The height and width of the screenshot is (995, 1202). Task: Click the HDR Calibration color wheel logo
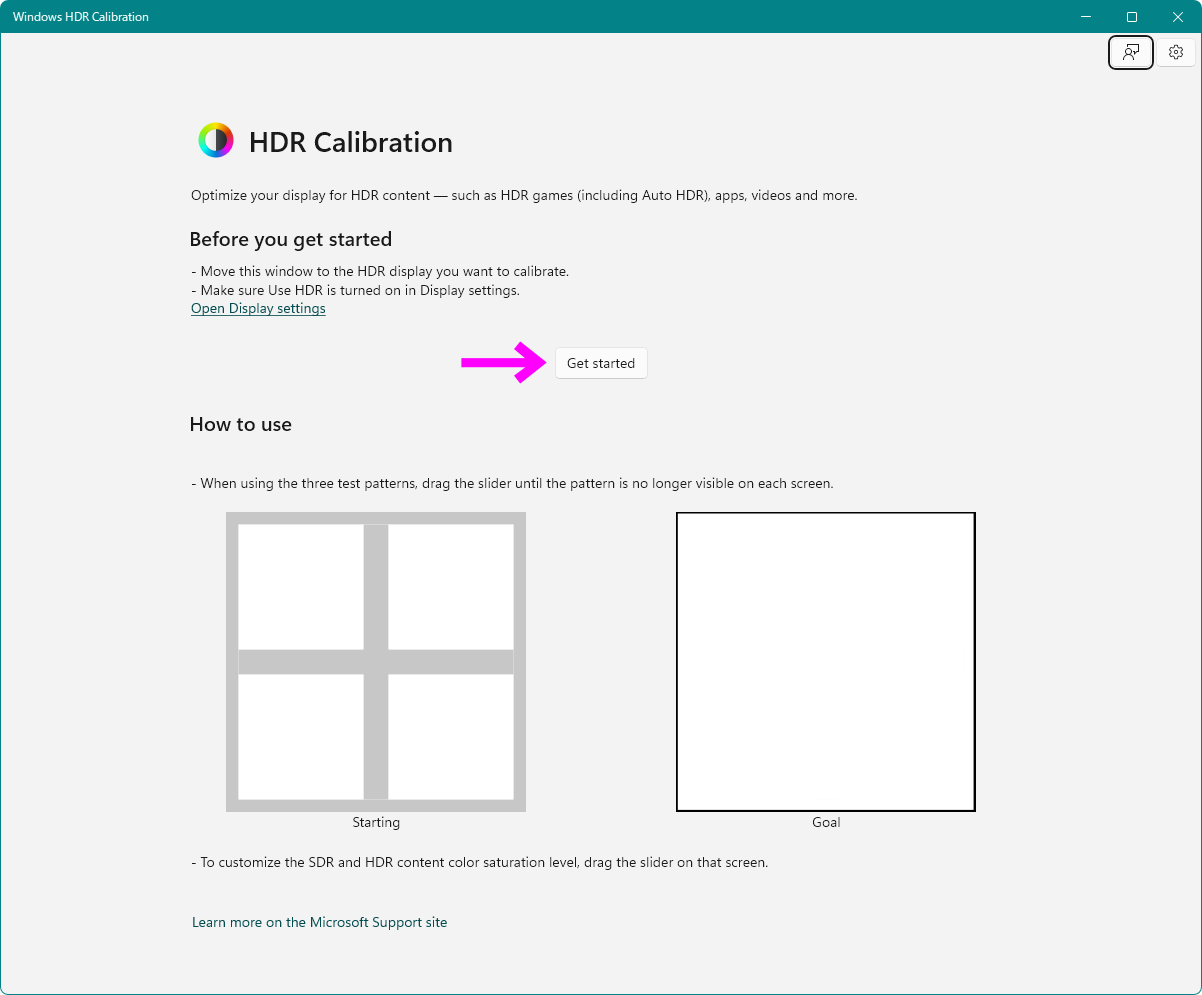pos(216,141)
